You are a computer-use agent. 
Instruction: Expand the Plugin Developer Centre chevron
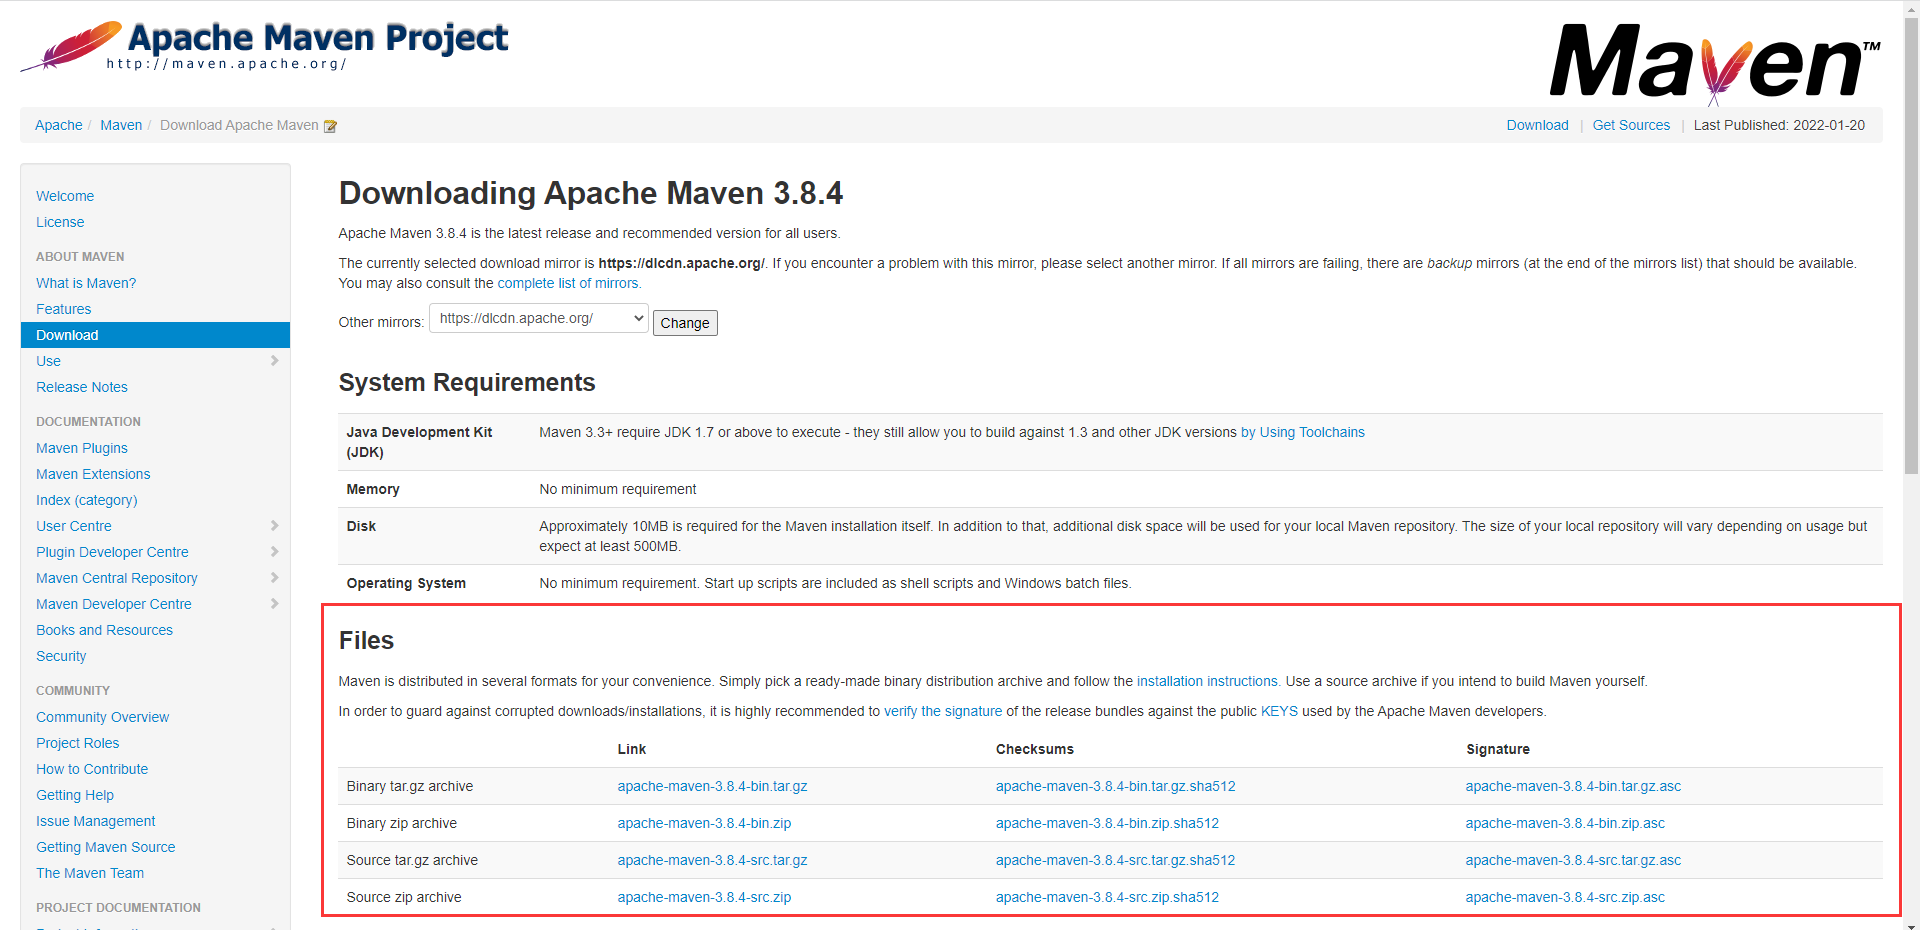coord(274,552)
